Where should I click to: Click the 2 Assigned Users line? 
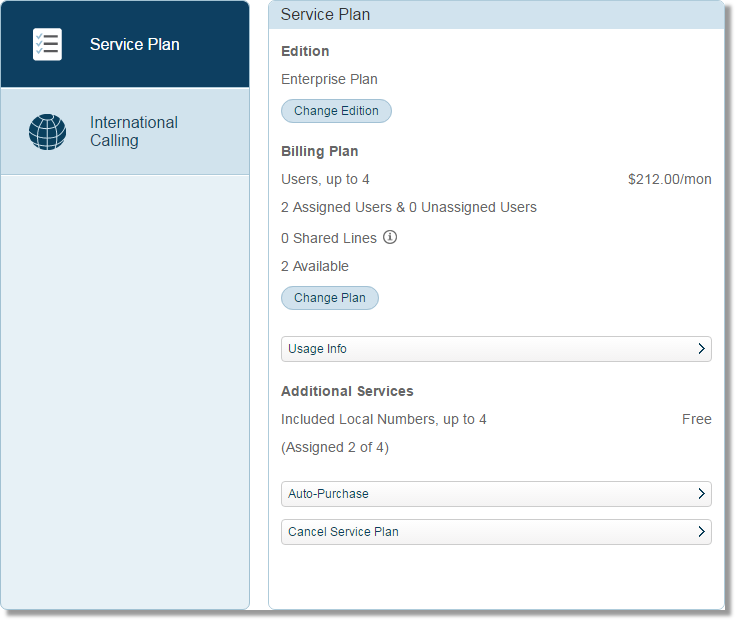(409, 207)
